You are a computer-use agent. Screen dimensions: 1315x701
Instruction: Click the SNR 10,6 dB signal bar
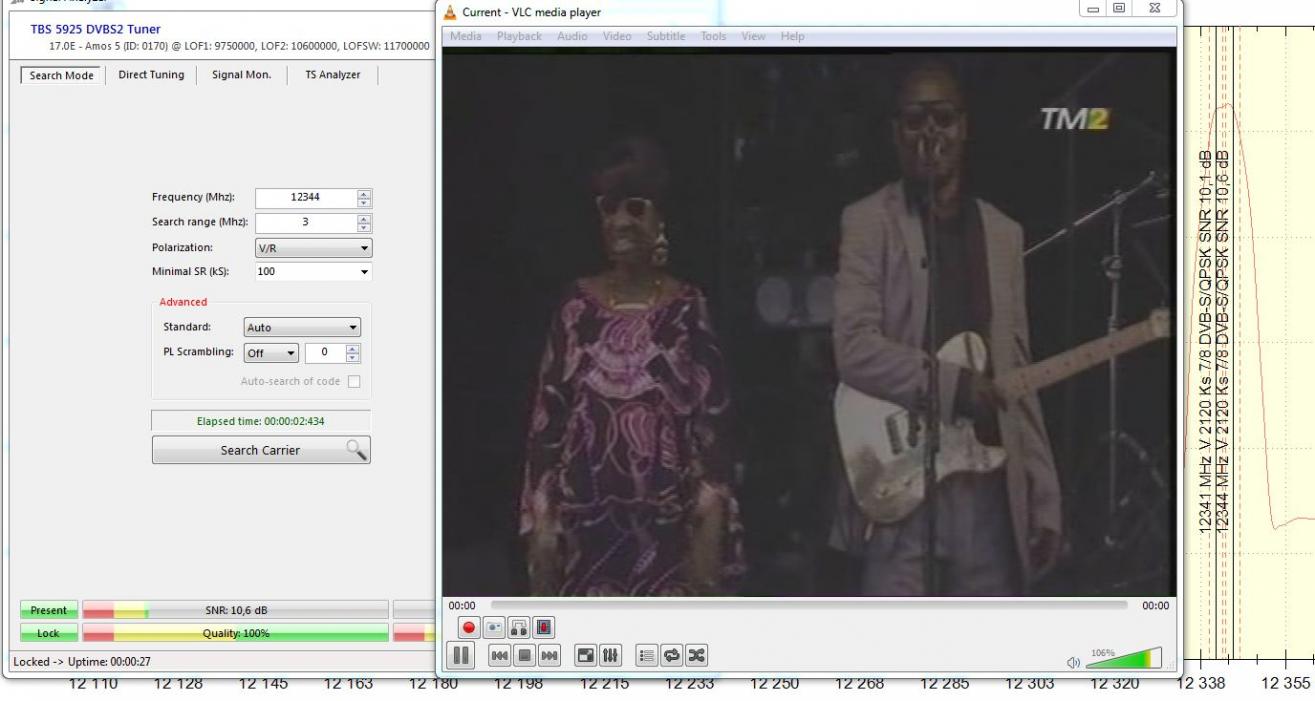235,610
